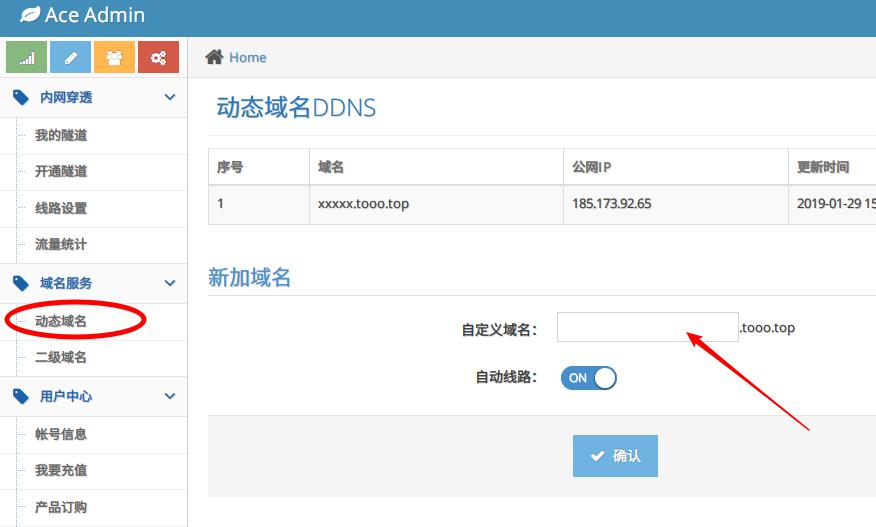
Task: Collapse the 用户中心 section chevron
Action: click(170, 396)
